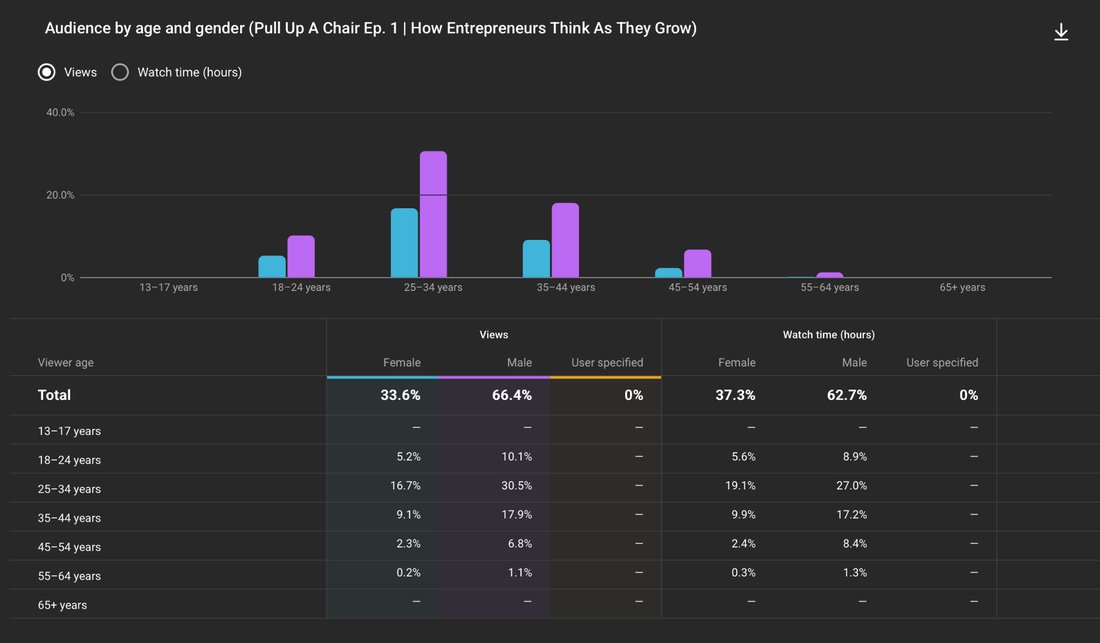Select the 25–34 years table row label

[69, 489]
